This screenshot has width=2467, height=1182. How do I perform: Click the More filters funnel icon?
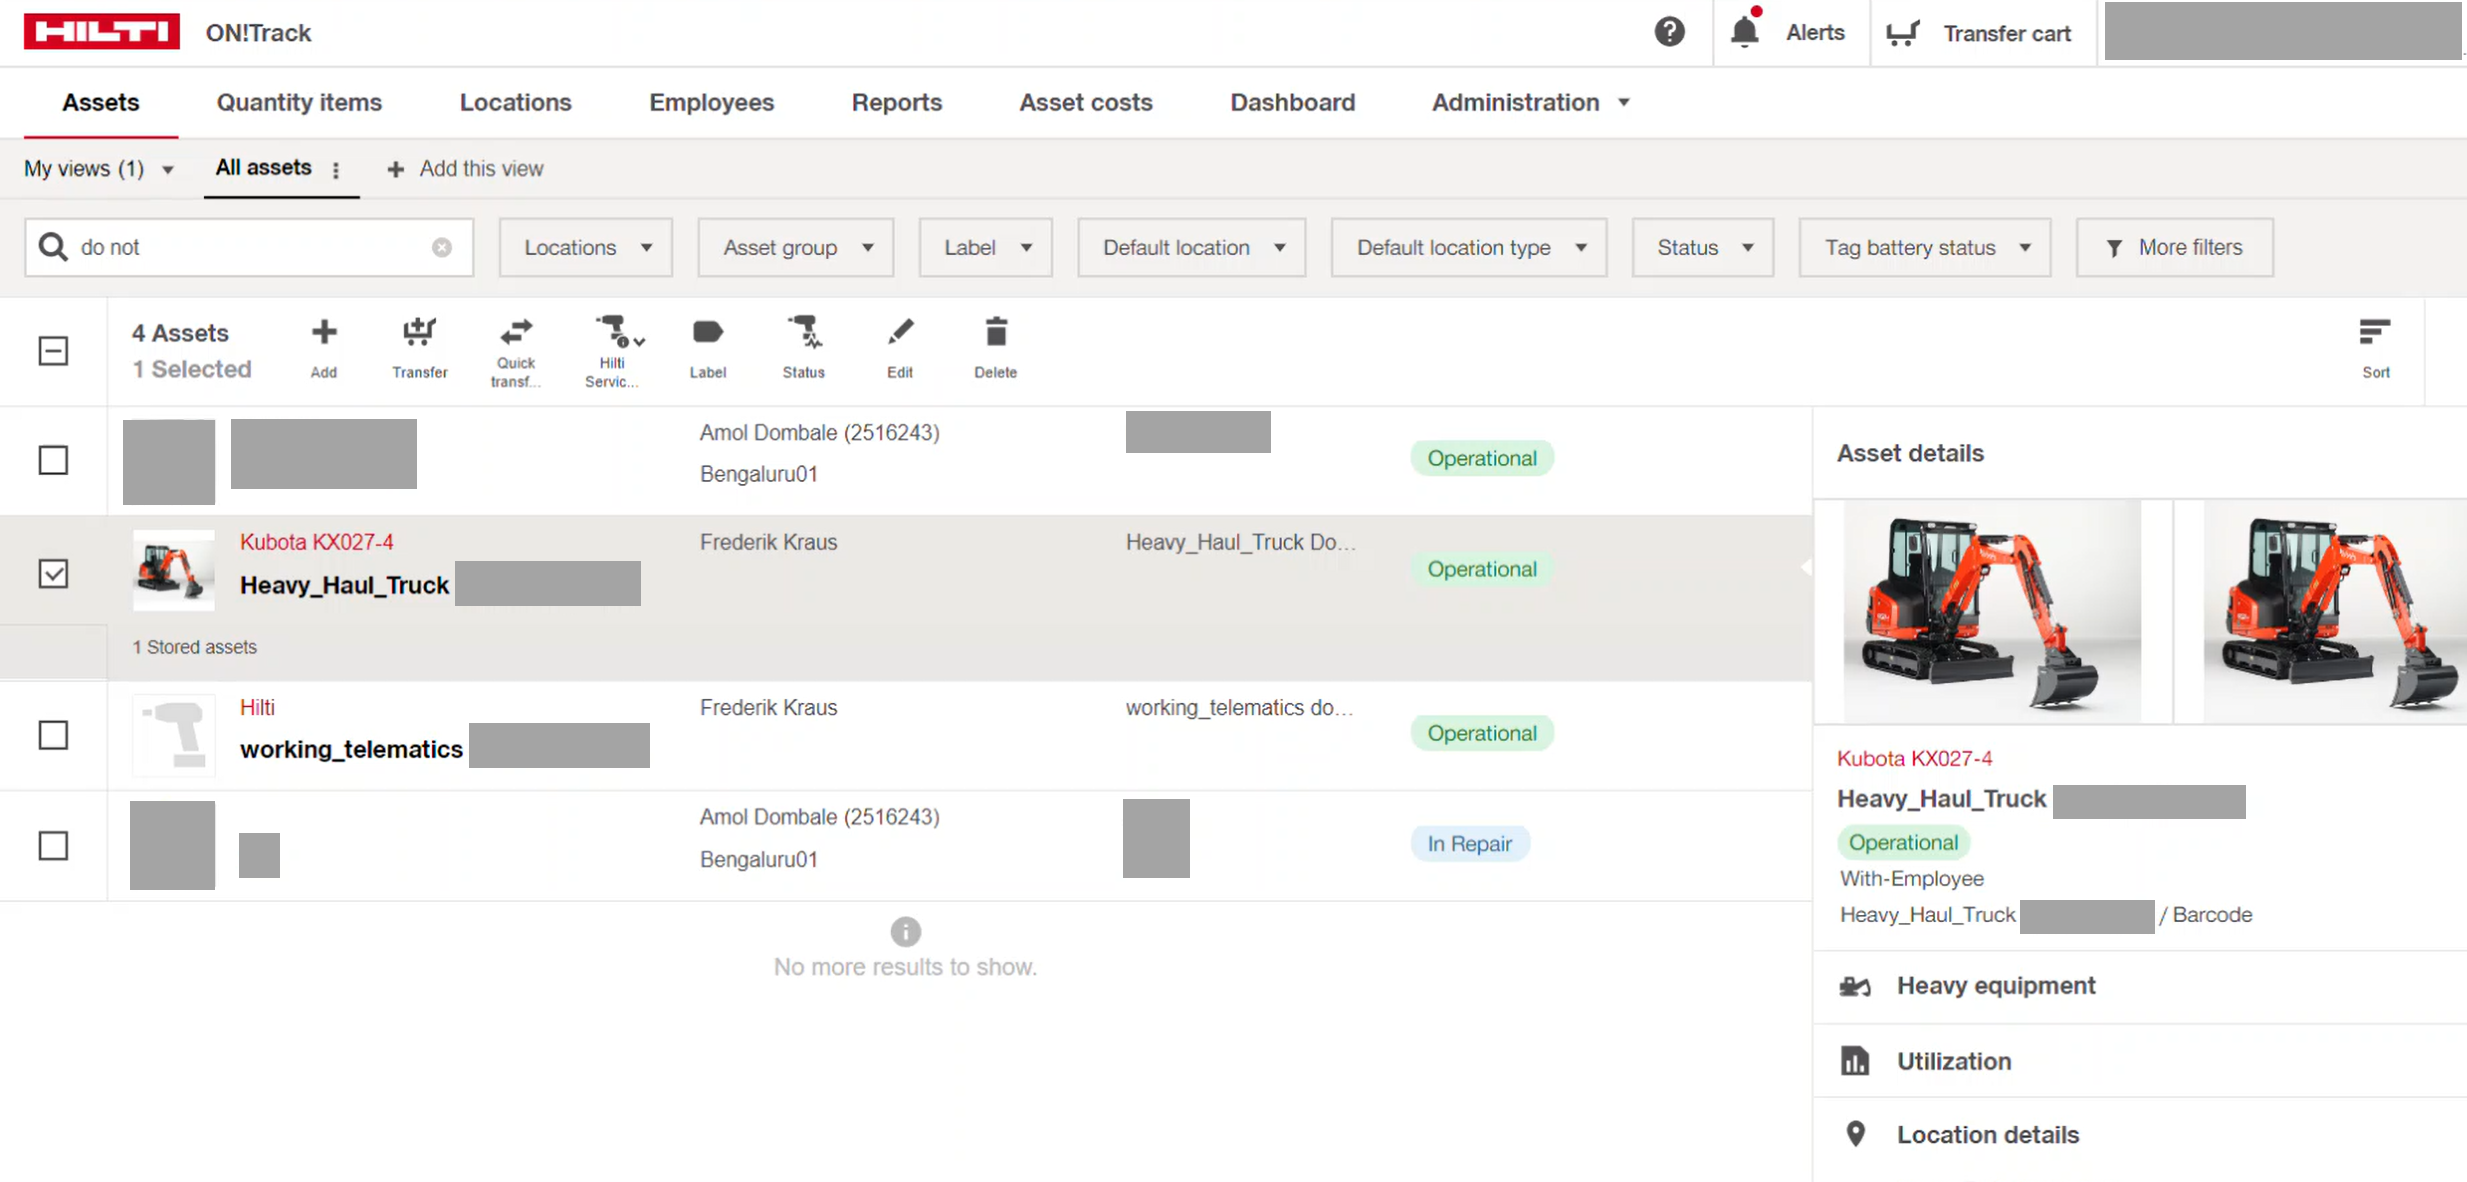[2114, 248]
